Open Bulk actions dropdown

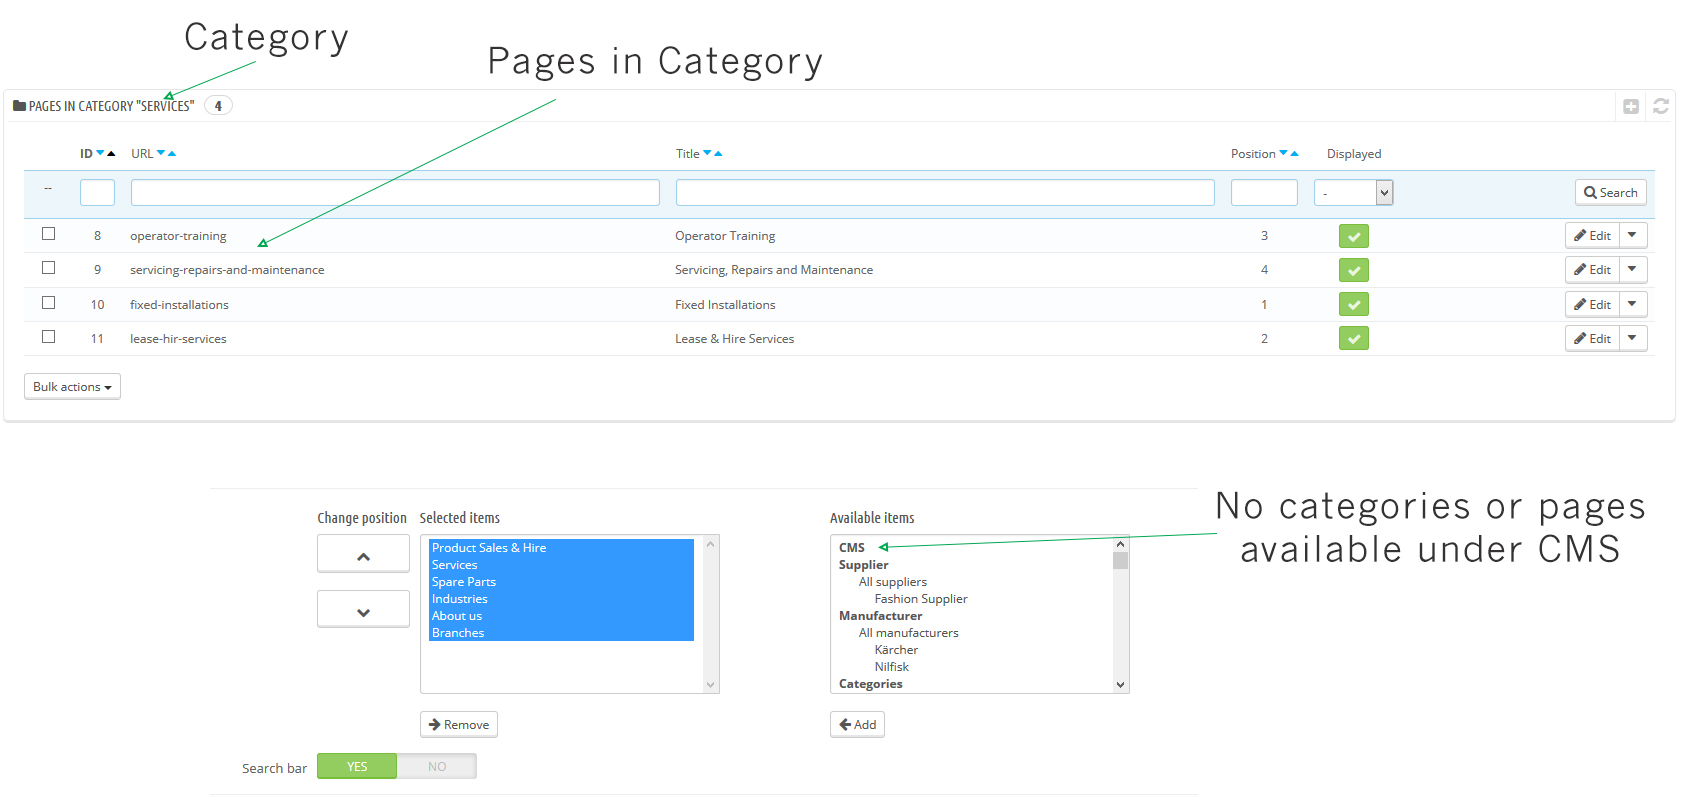[x=72, y=387]
